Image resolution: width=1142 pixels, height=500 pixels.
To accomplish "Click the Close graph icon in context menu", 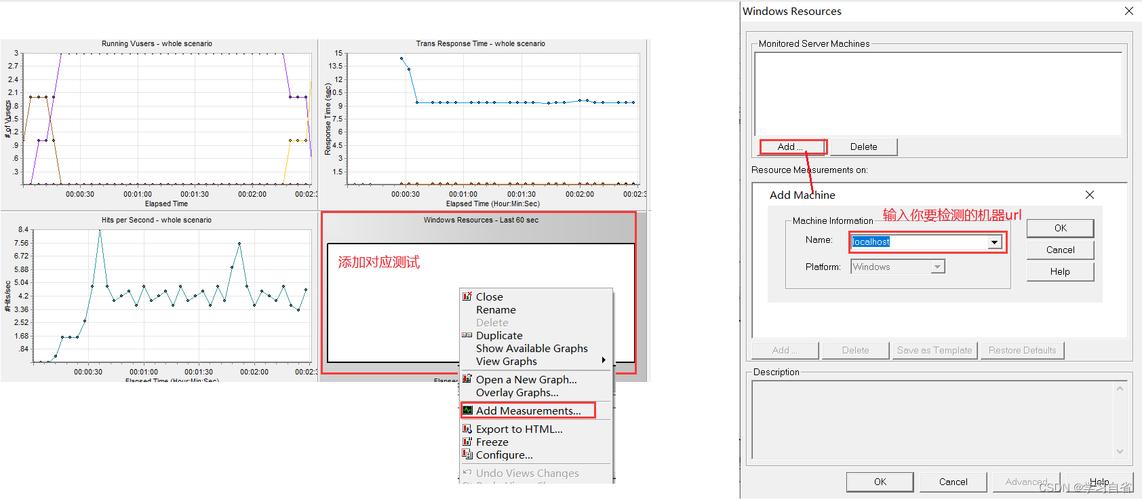I will (467, 297).
